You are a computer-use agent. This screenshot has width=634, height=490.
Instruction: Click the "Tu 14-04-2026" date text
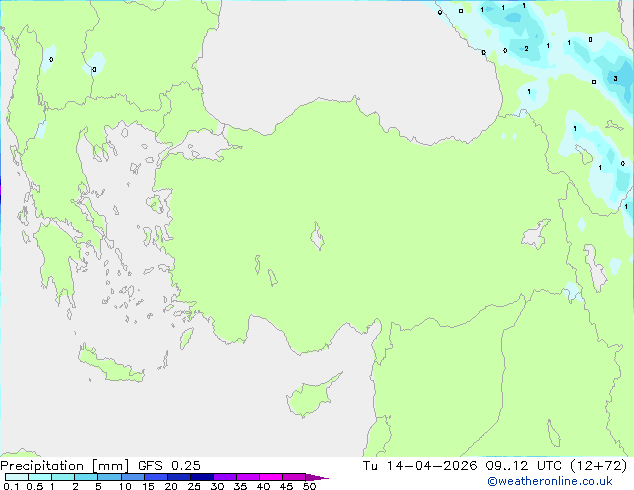tap(420, 466)
